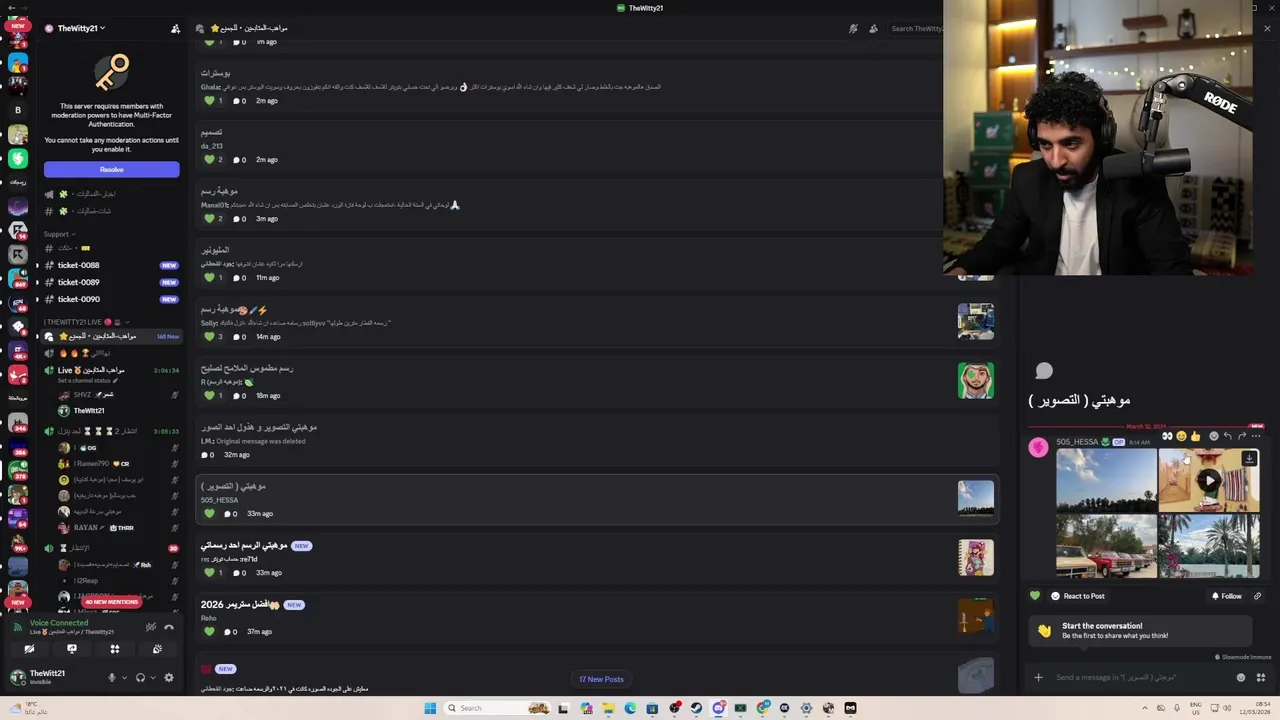The height and width of the screenshot is (720, 1280).
Task: Click the Resolve button
Action: (111, 169)
